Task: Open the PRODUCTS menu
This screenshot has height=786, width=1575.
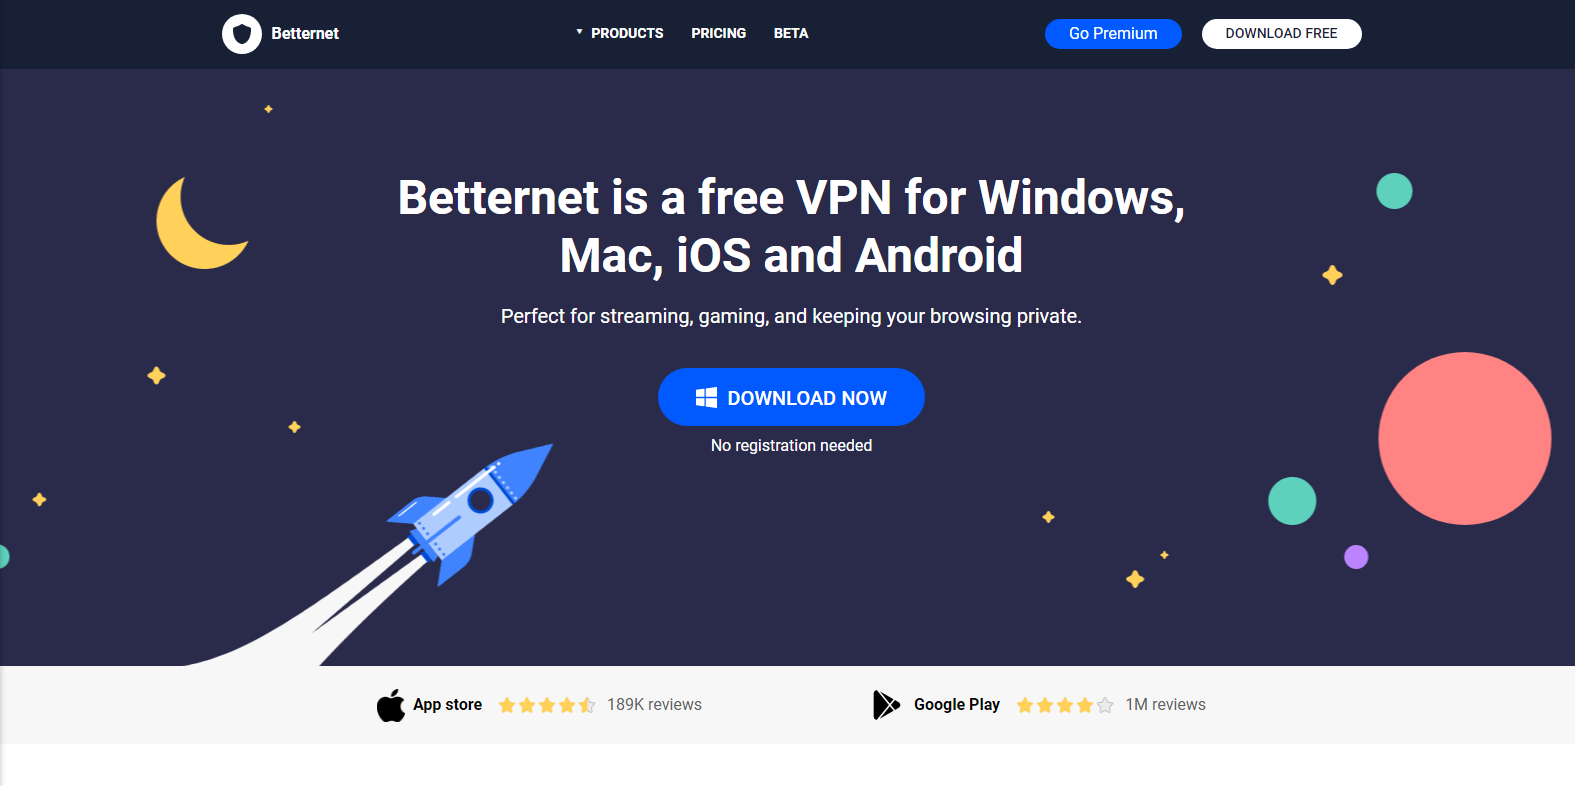Action: (x=627, y=34)
